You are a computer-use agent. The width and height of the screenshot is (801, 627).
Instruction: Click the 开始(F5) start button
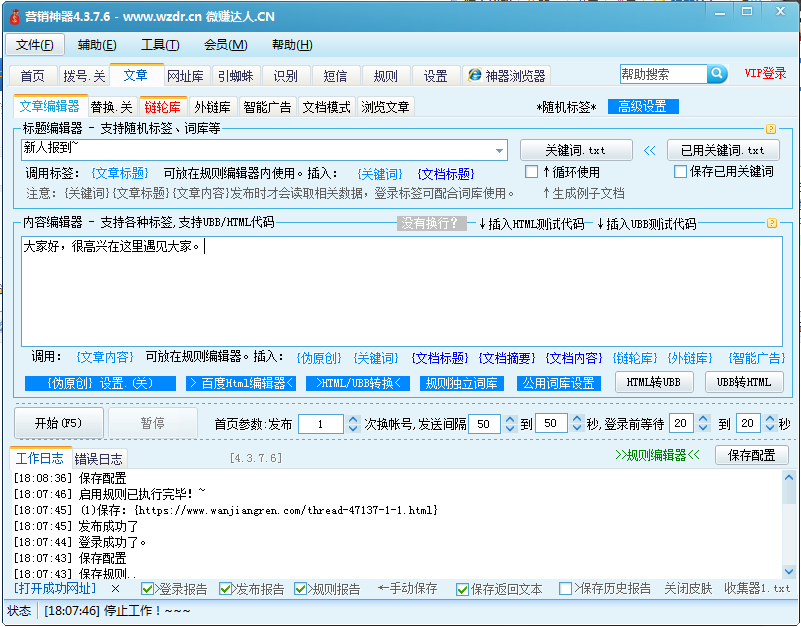[x=56, y=423]
